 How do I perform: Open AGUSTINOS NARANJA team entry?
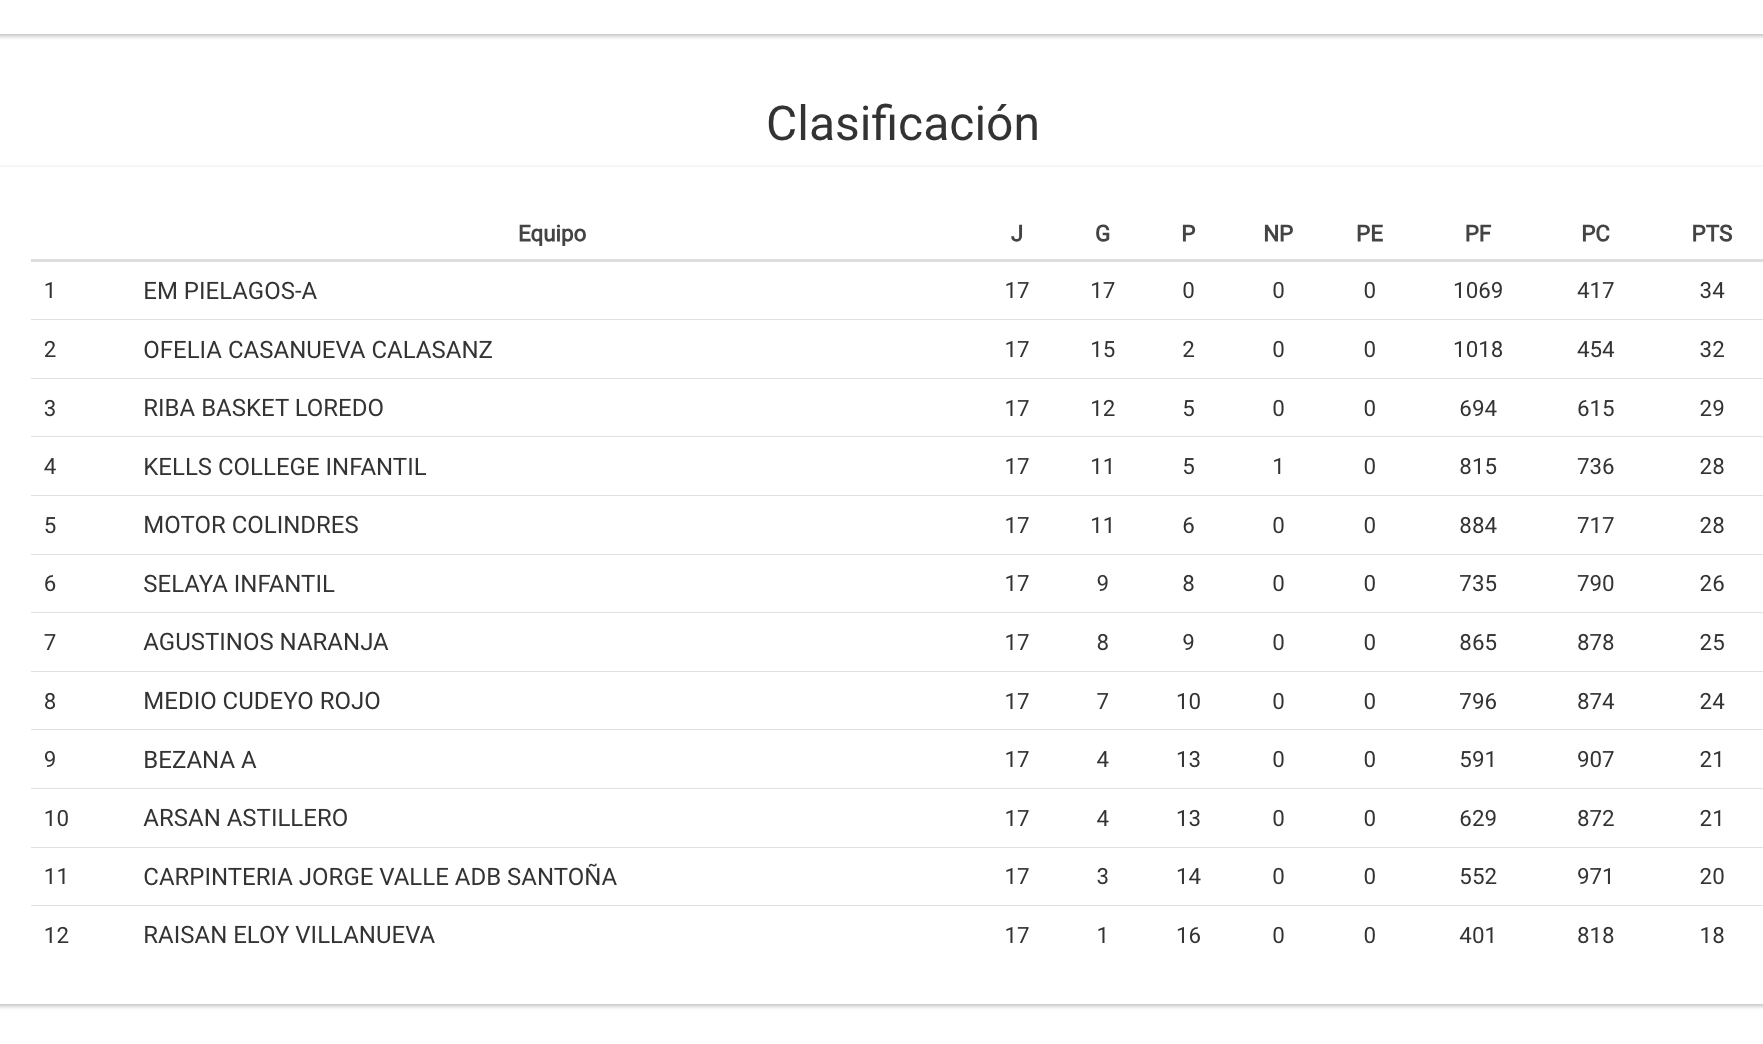(266, 642)
